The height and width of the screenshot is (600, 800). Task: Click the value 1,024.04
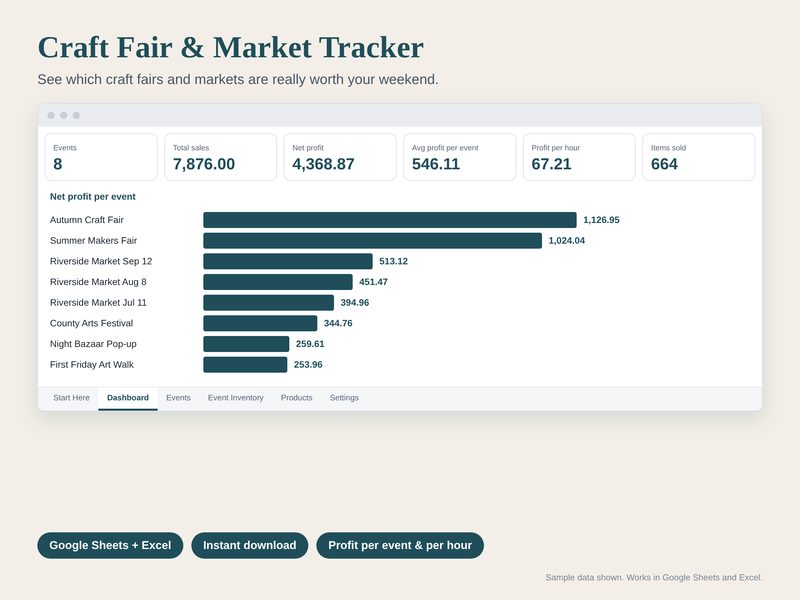click(567, 241)
